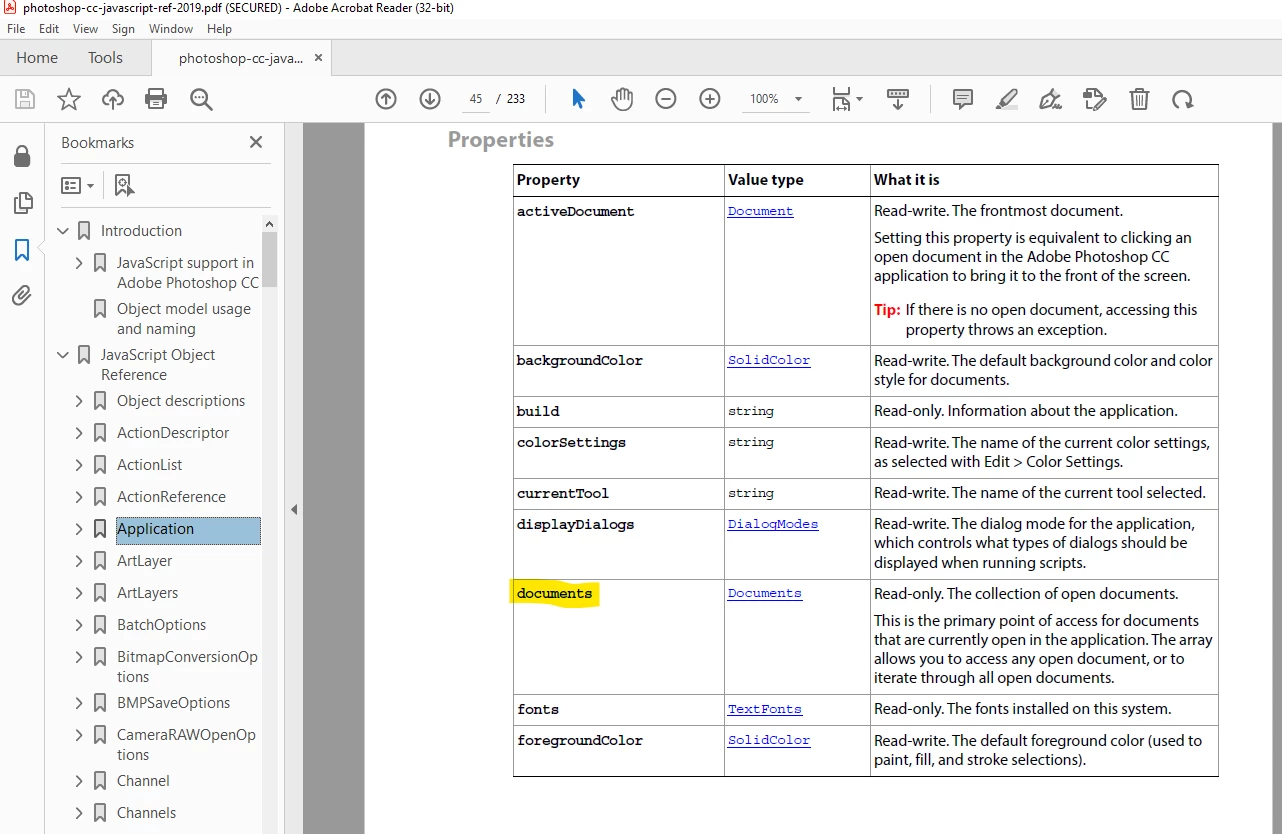Toggle the Bookmarks sidebar icon
Viewport: 1282px width, 834px height.
(22, 249)
